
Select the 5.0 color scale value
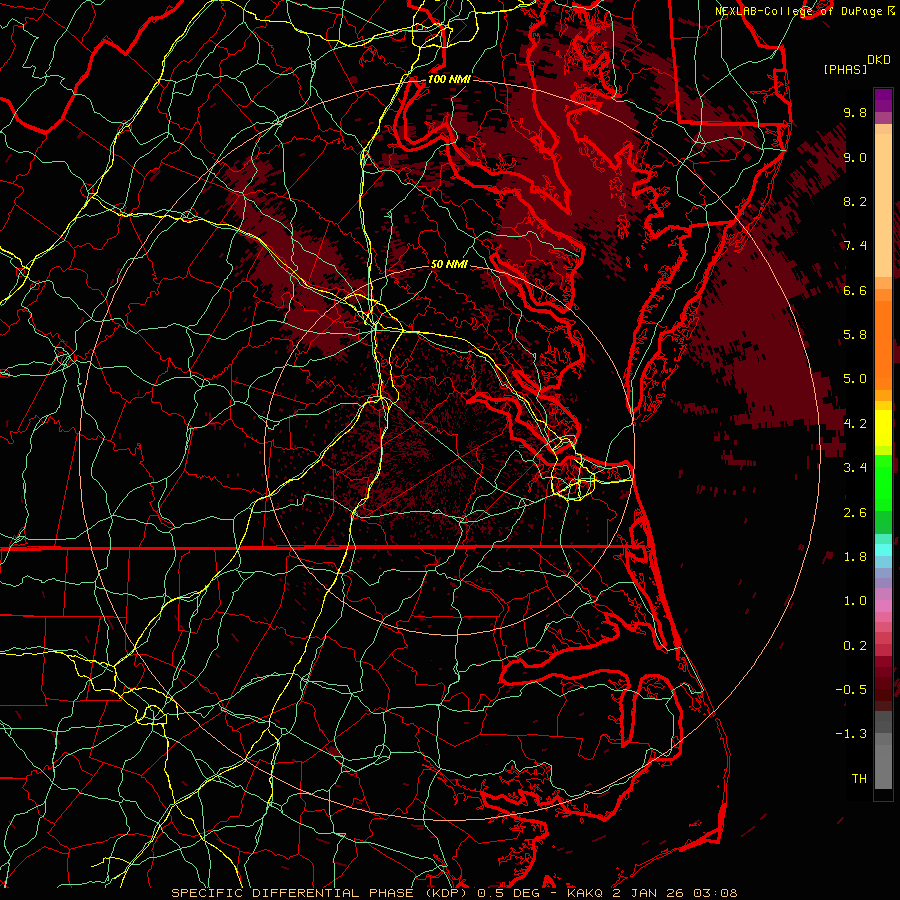[855, 379]
